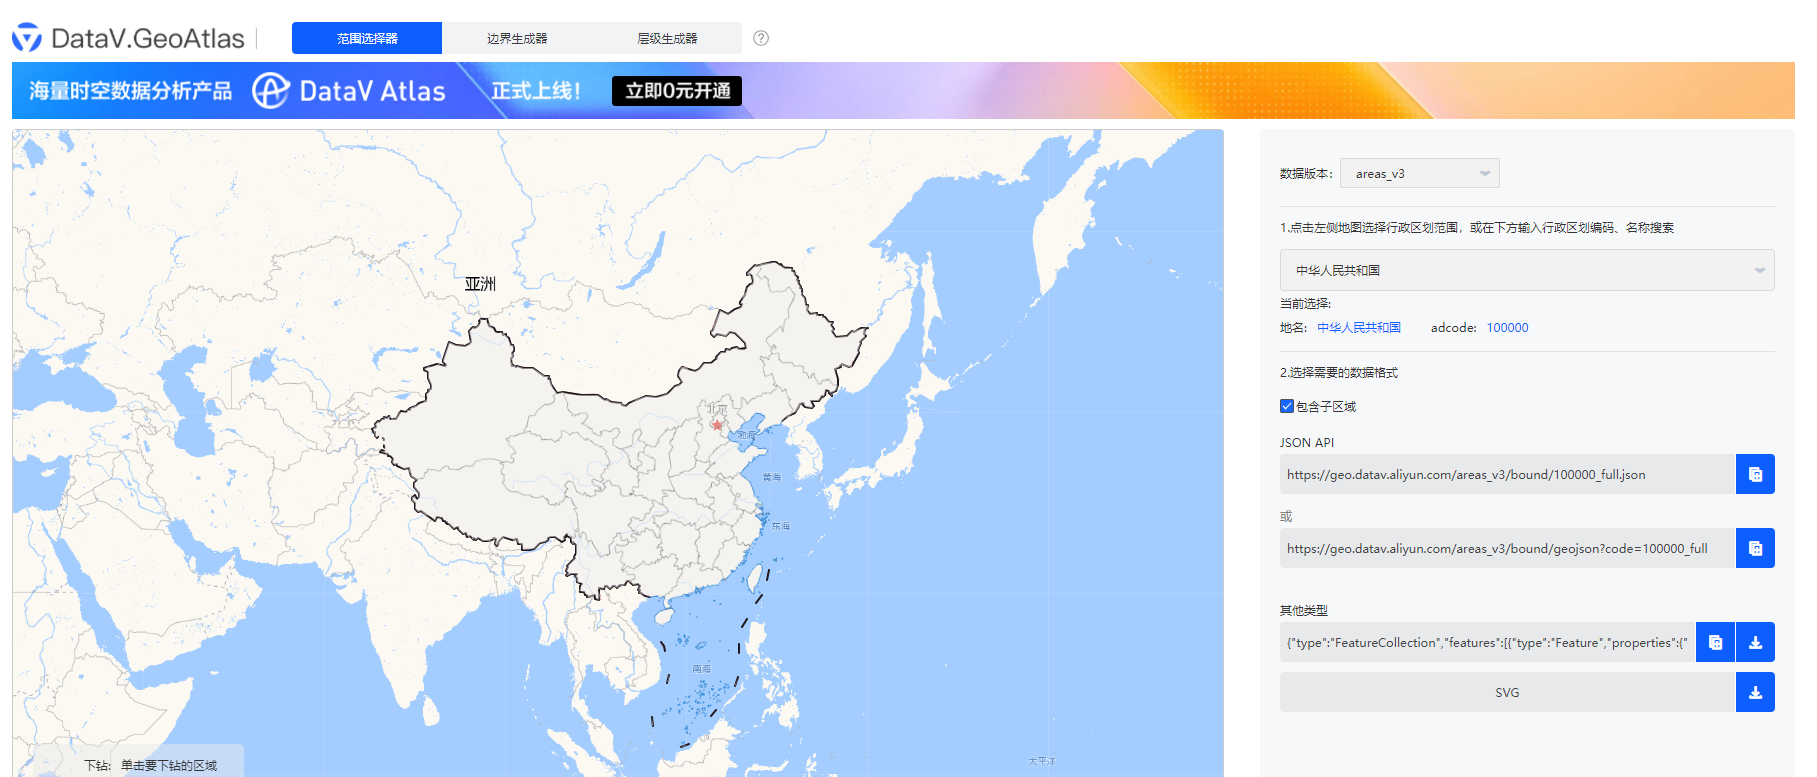1817x777 pixels.
Task: Click the Beijing star marker on map
Action: pos(717,425)
